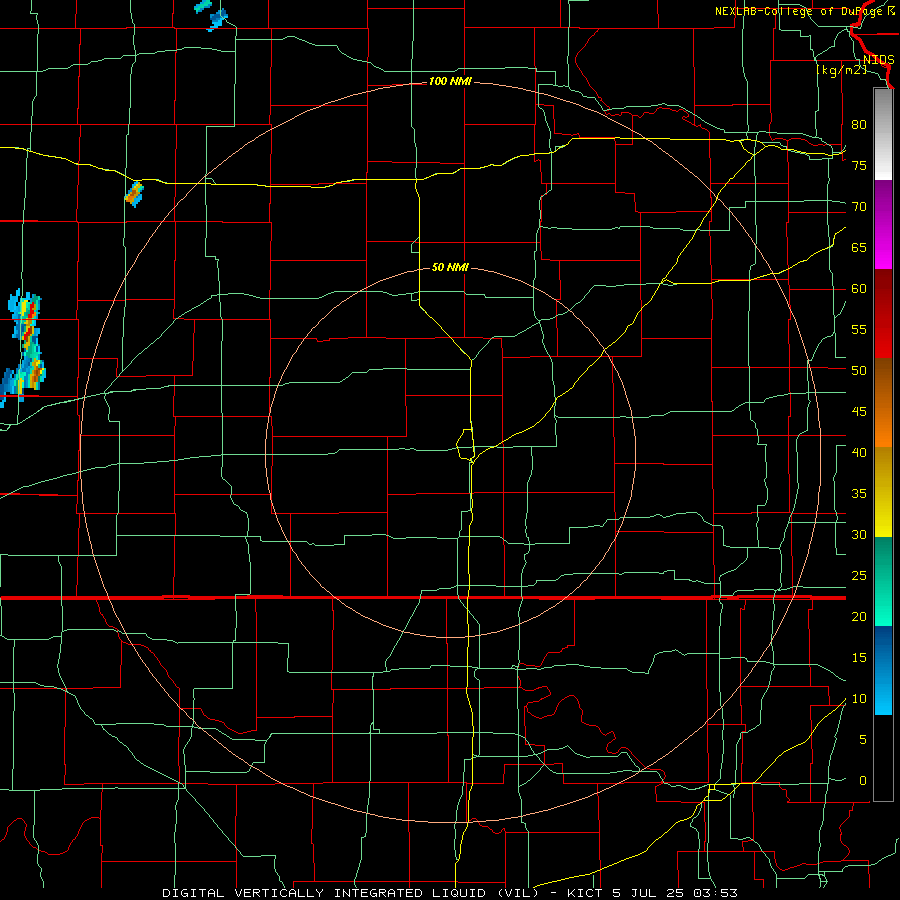Click the 60 value on the VIL scale
Screen dimensions: 900x900
[859, 289]
